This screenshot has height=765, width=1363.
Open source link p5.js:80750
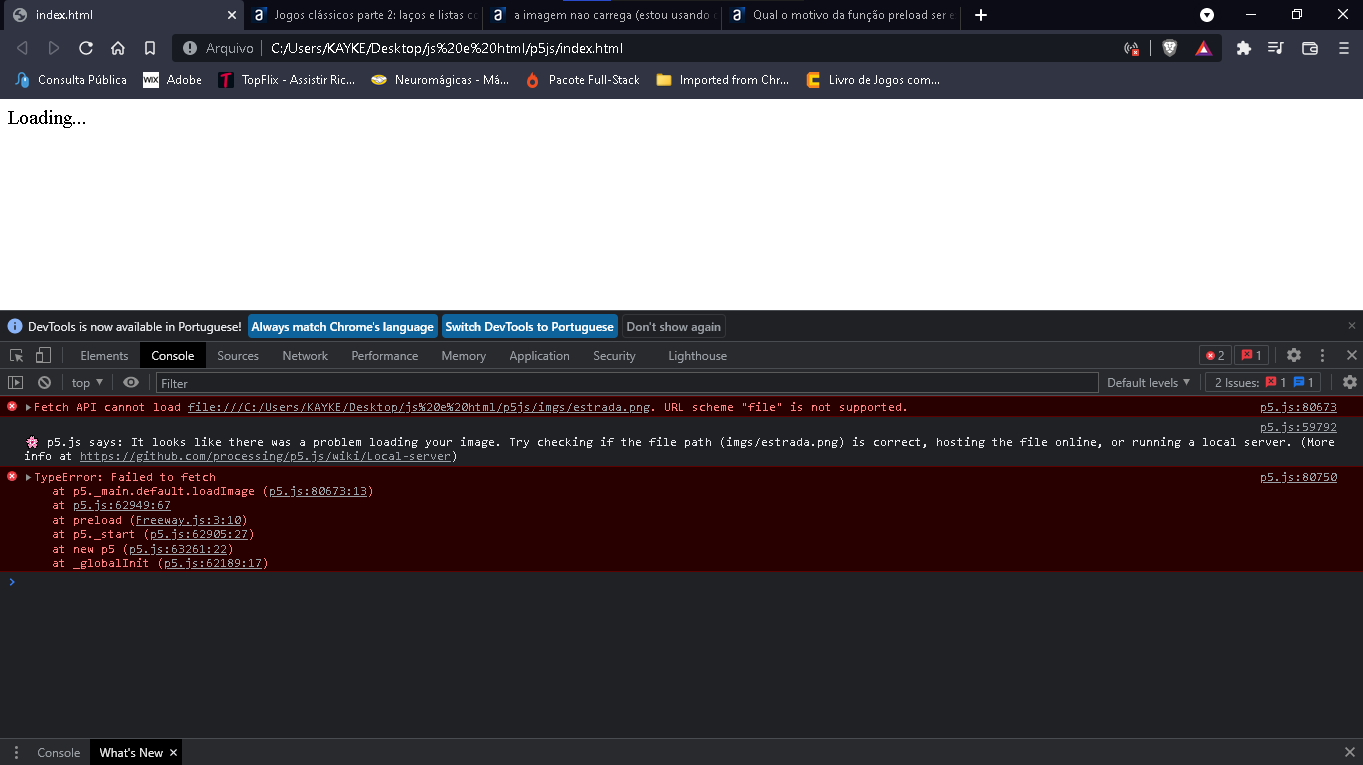[x=1298, y=477]
